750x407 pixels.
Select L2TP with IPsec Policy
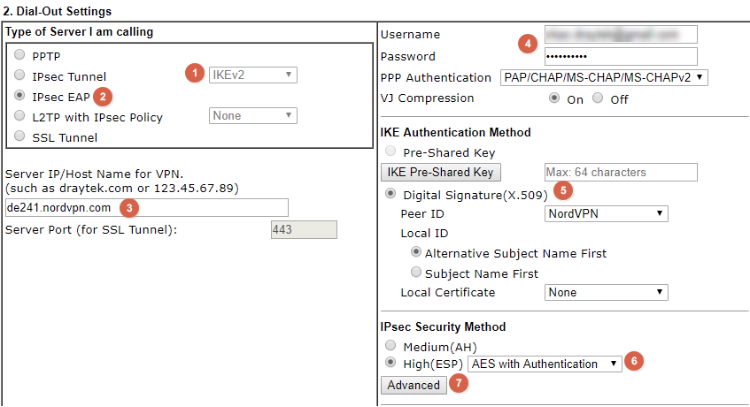pos(21,117)
